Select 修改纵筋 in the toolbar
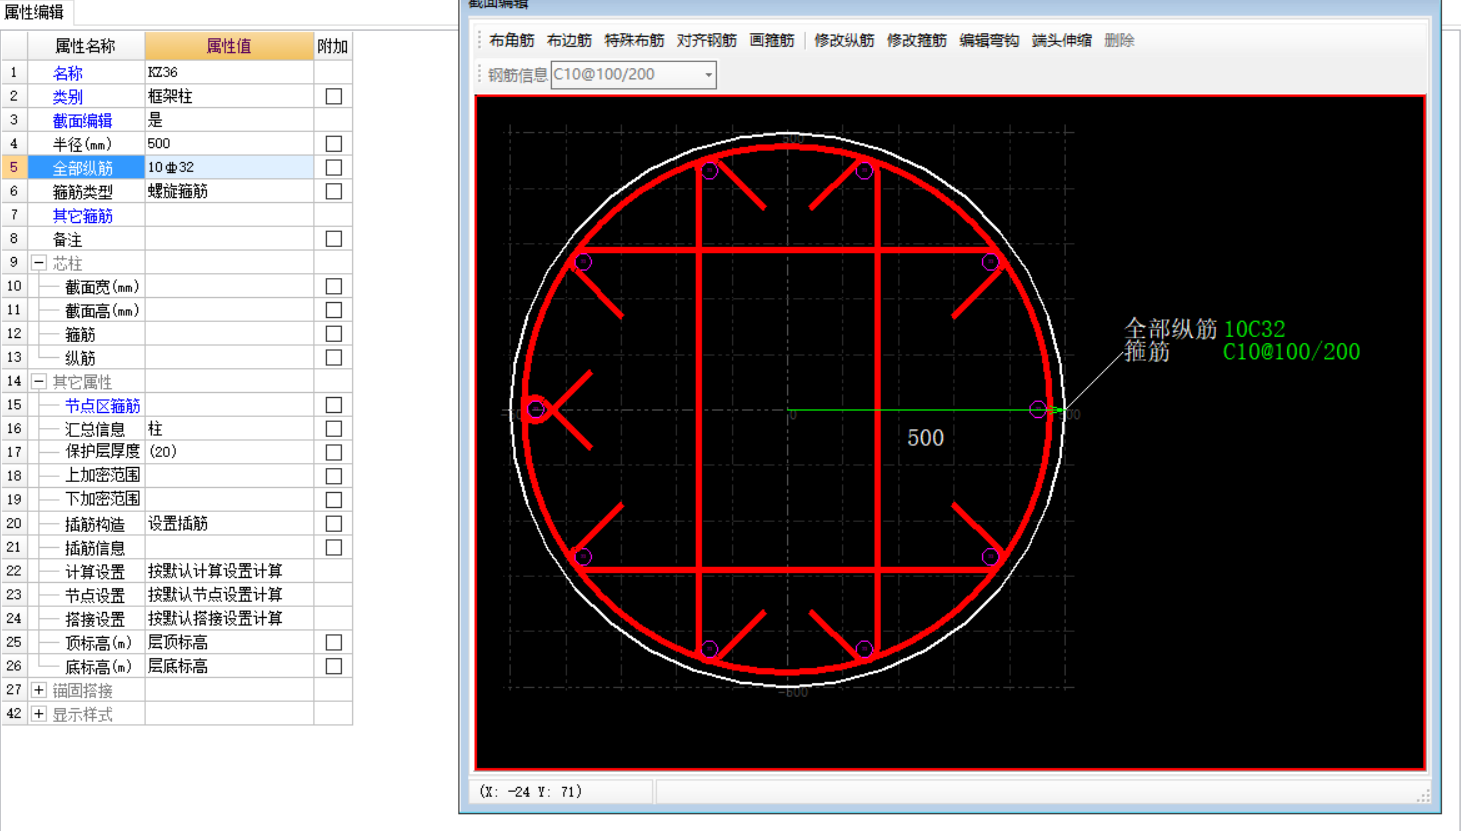This screenshot has width=1461, height=831. point(844,41)
